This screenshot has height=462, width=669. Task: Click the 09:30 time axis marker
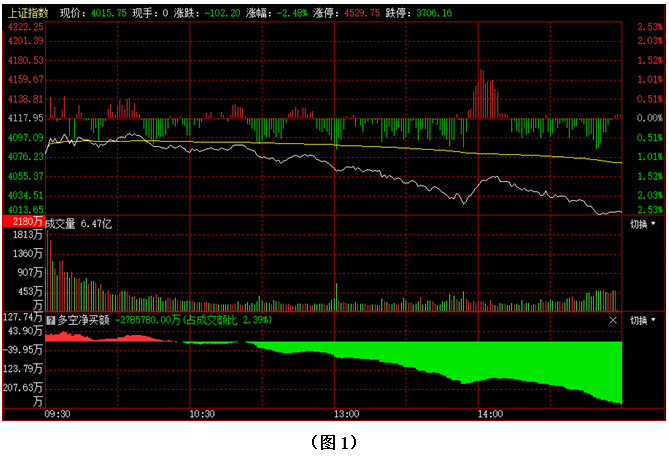click(58, 413)
